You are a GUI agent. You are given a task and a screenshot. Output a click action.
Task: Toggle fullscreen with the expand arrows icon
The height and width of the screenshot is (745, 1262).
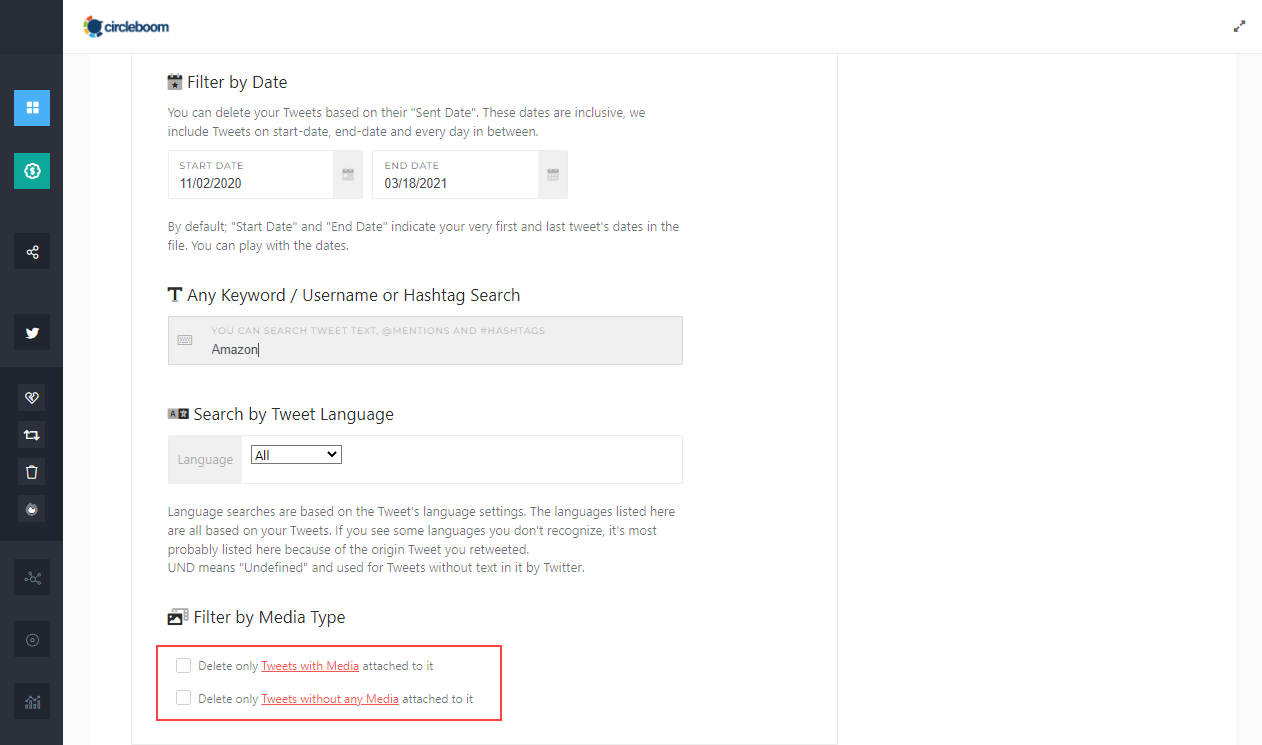coord(1239,27)
